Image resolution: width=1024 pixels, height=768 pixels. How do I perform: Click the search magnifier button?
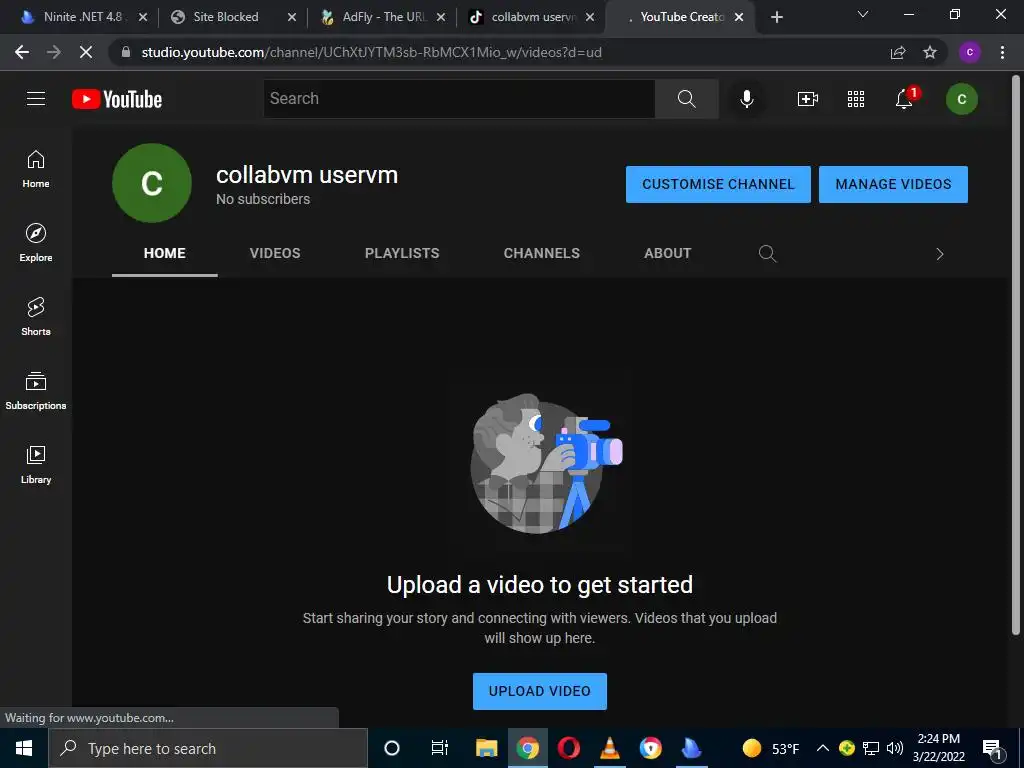(x=686, y=99)
